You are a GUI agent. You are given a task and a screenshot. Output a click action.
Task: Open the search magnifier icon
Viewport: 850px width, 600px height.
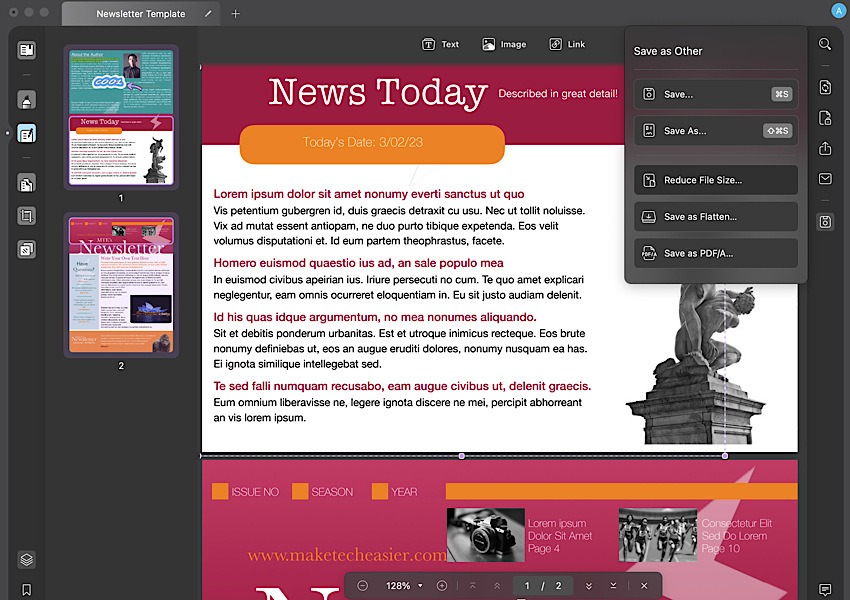[825, 45]
